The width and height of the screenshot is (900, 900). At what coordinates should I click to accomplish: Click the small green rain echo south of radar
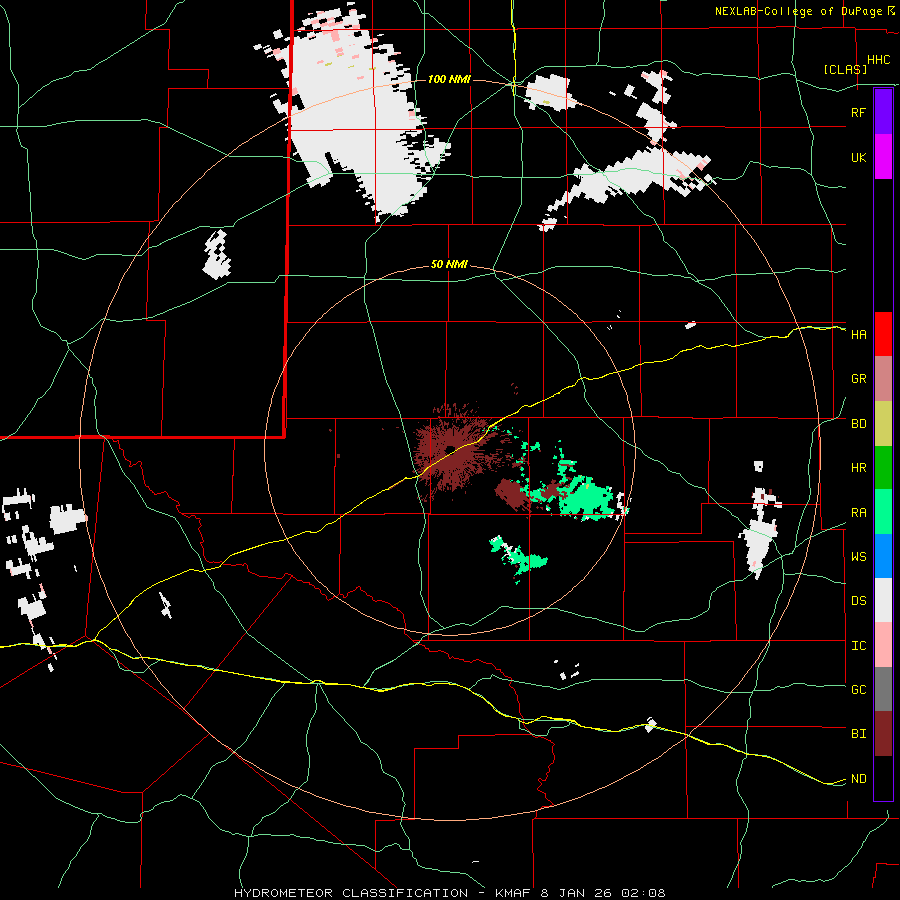coord(518,557)
